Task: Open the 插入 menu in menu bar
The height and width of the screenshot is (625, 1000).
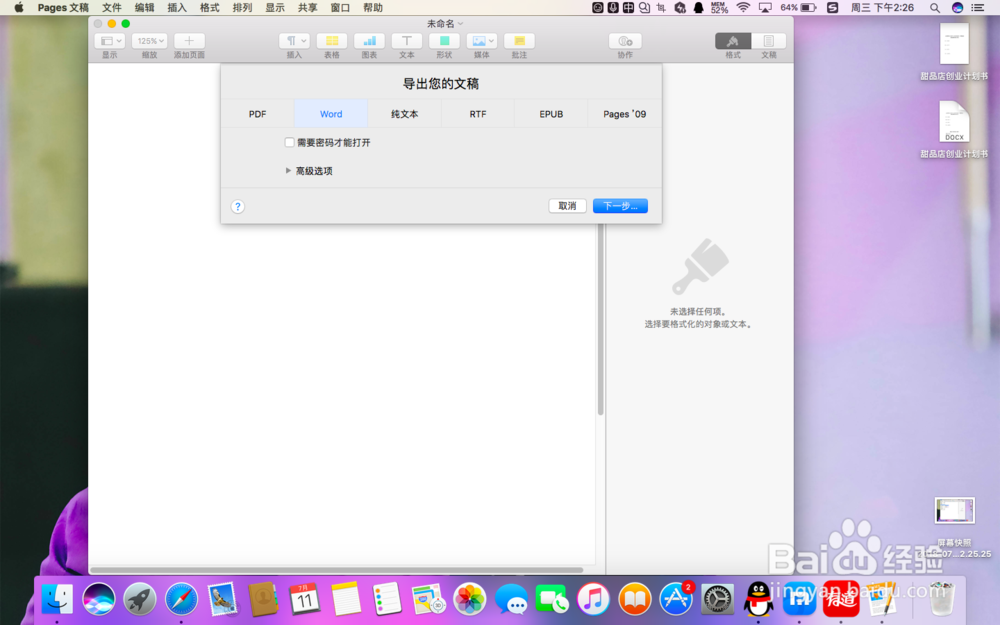Action: [x=177, y=8]
